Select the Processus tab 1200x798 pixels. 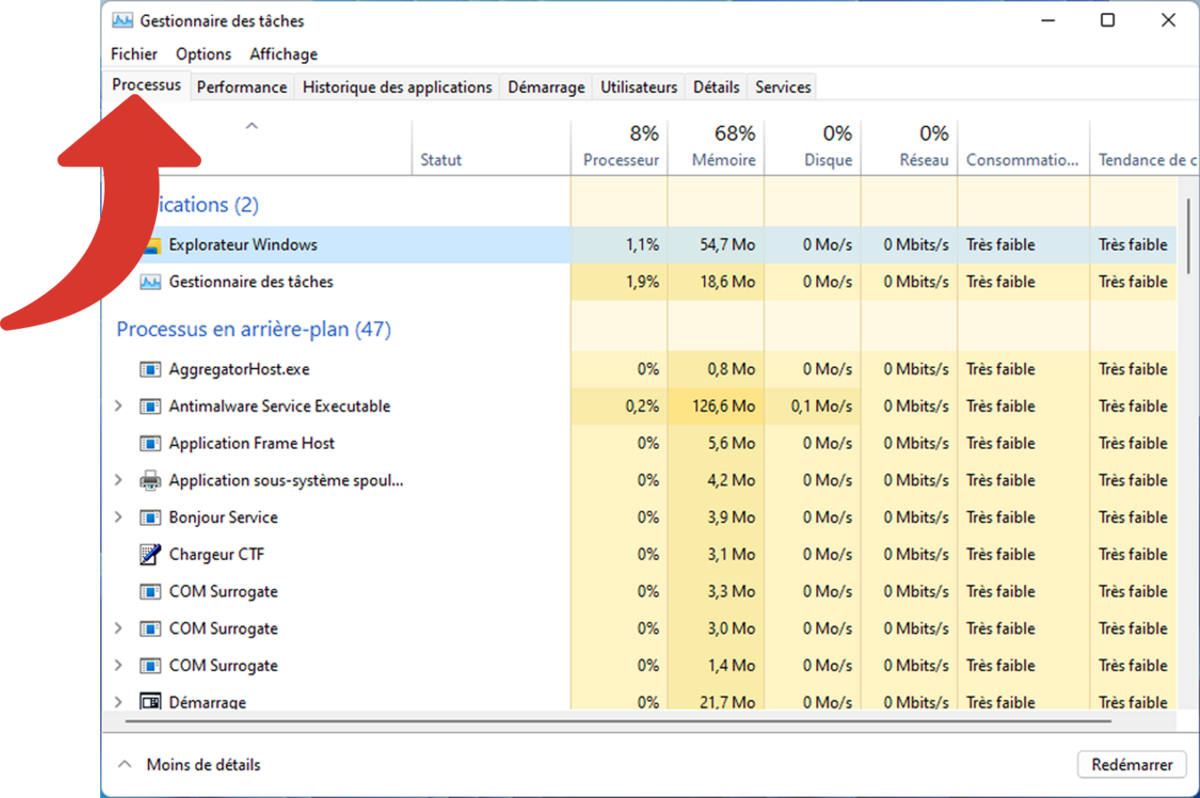146,85
